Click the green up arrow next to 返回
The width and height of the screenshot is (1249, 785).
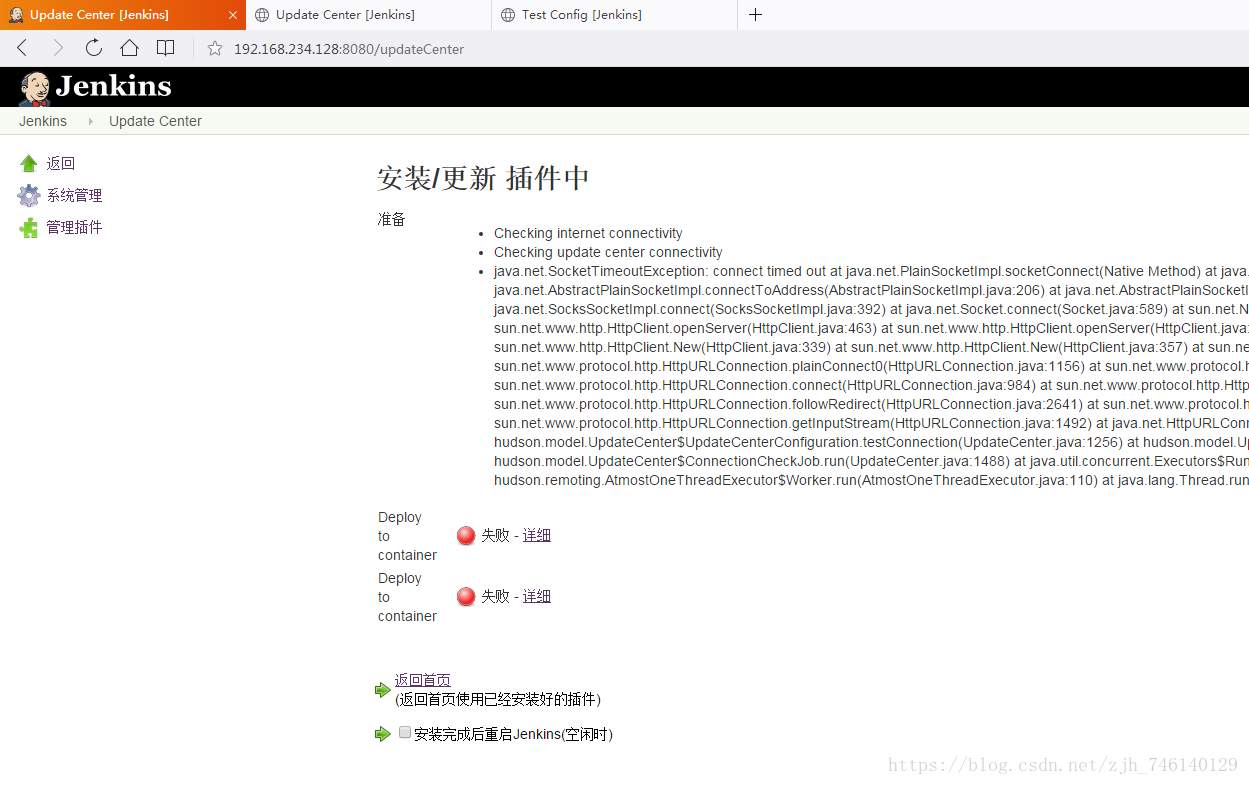click(29, 164)
